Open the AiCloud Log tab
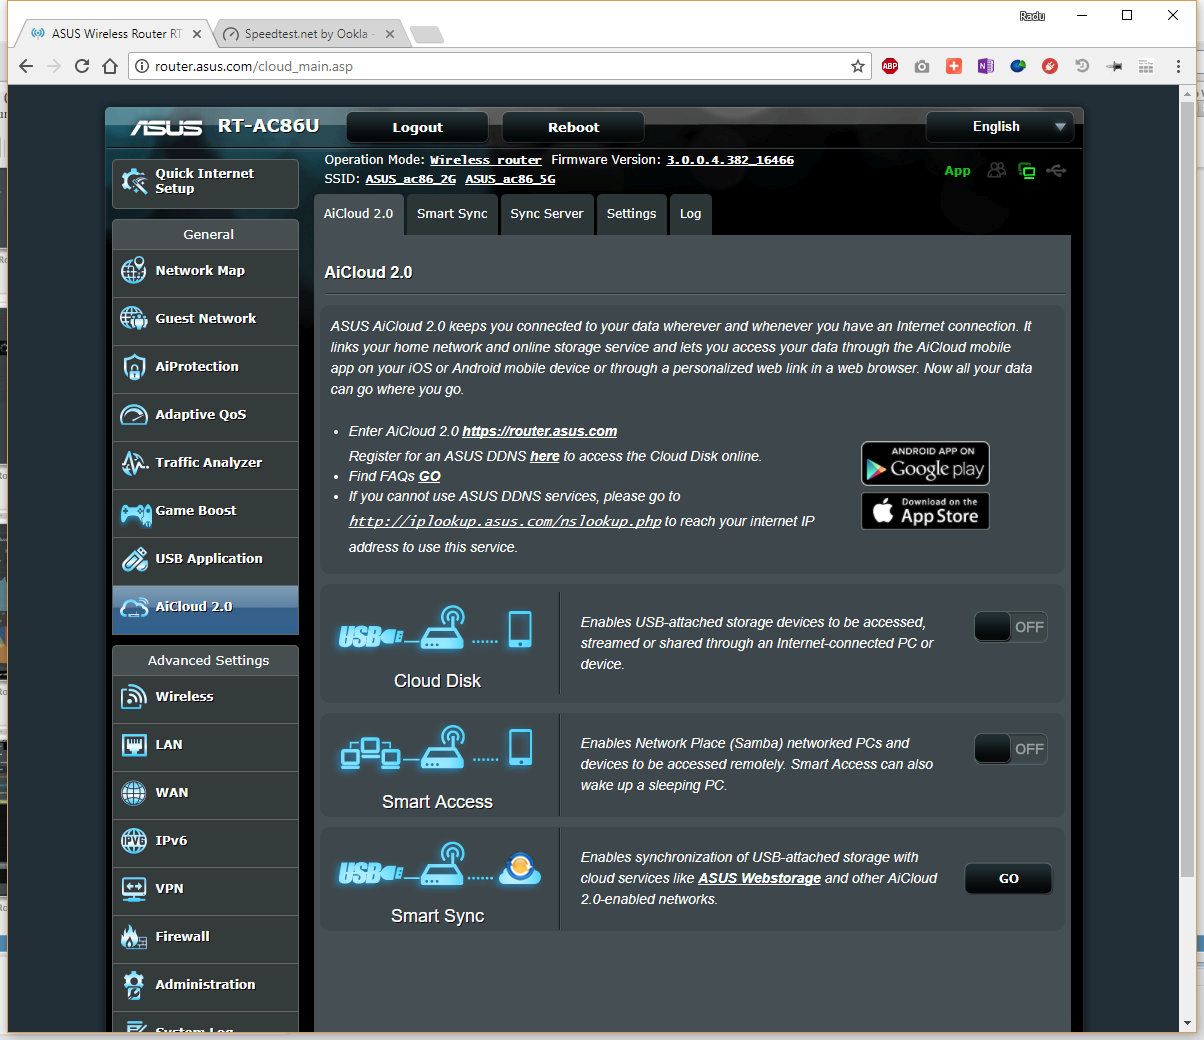The image size is (1204, 1040). (x=691, y=214)
